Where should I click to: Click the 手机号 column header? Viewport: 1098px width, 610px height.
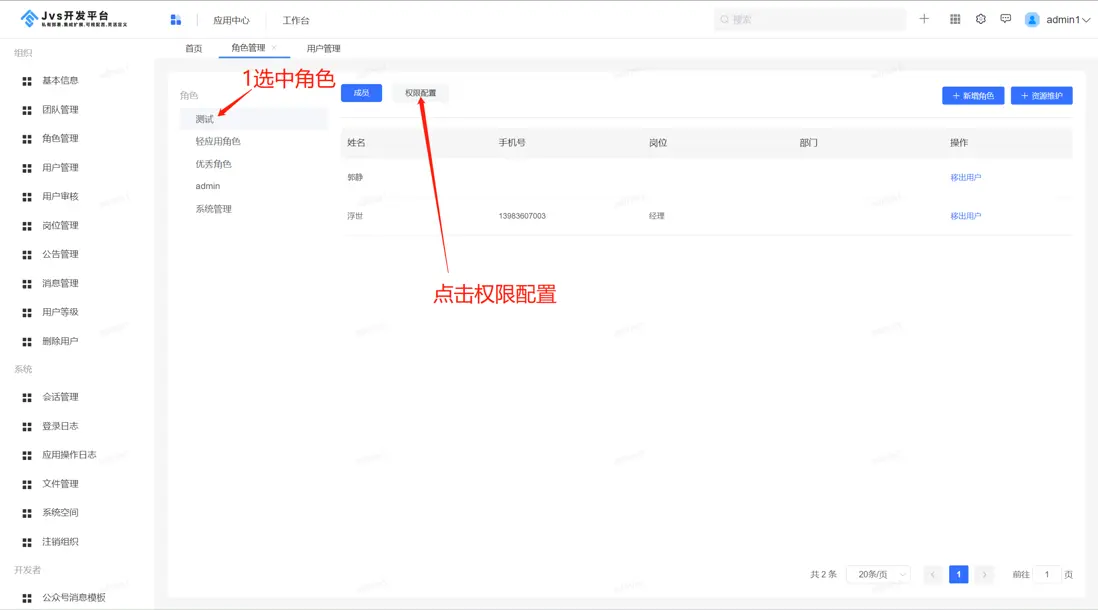pos(512,143)
